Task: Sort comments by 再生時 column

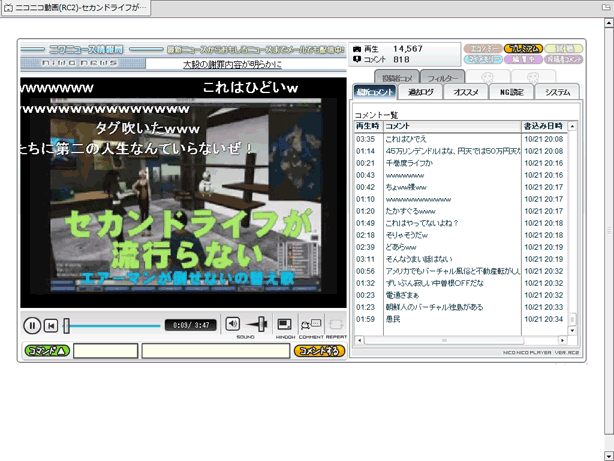Action: [x=368, y=126]
